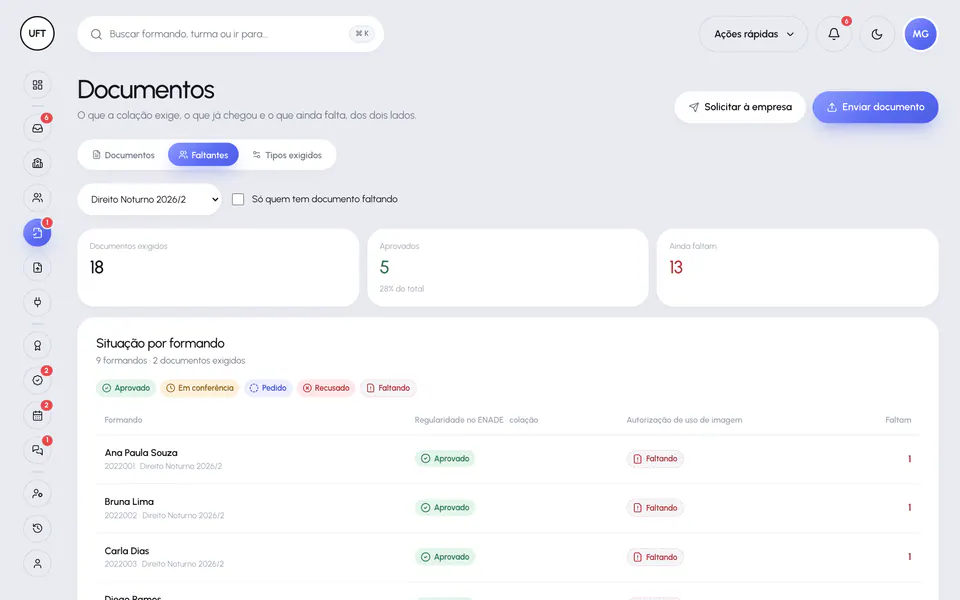Click the Em conferência legend chip
The image size is (960, 600).
pyautogui.click(x=200, y=388)
